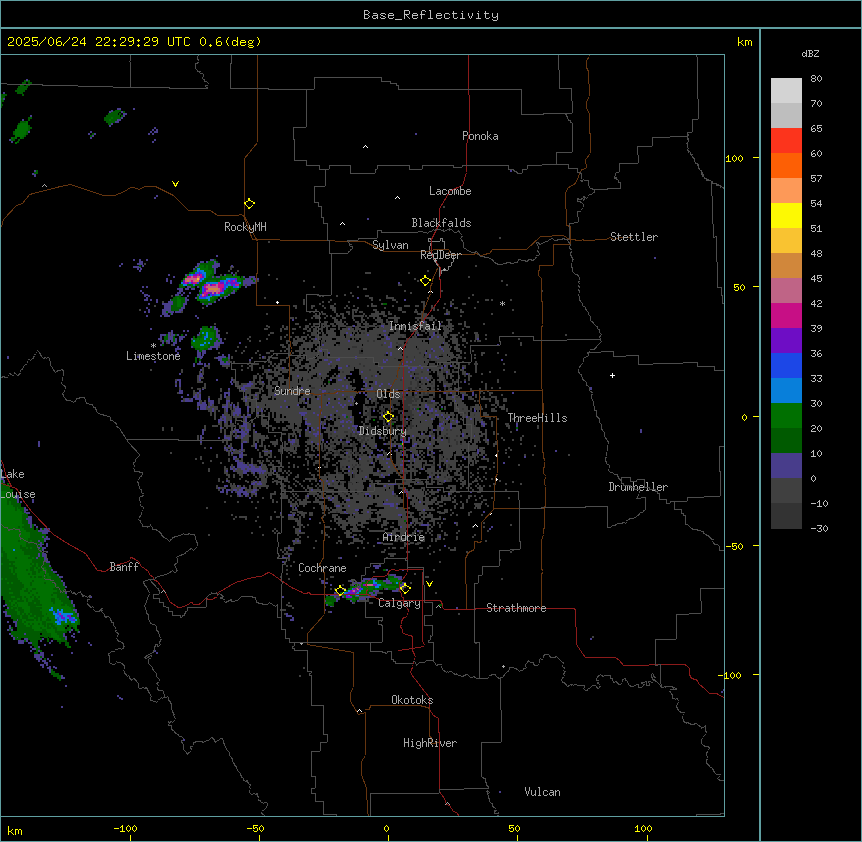Pick the orange 57-60 dBZ legend swatch

pyautogui.click(x=786, y=165)
